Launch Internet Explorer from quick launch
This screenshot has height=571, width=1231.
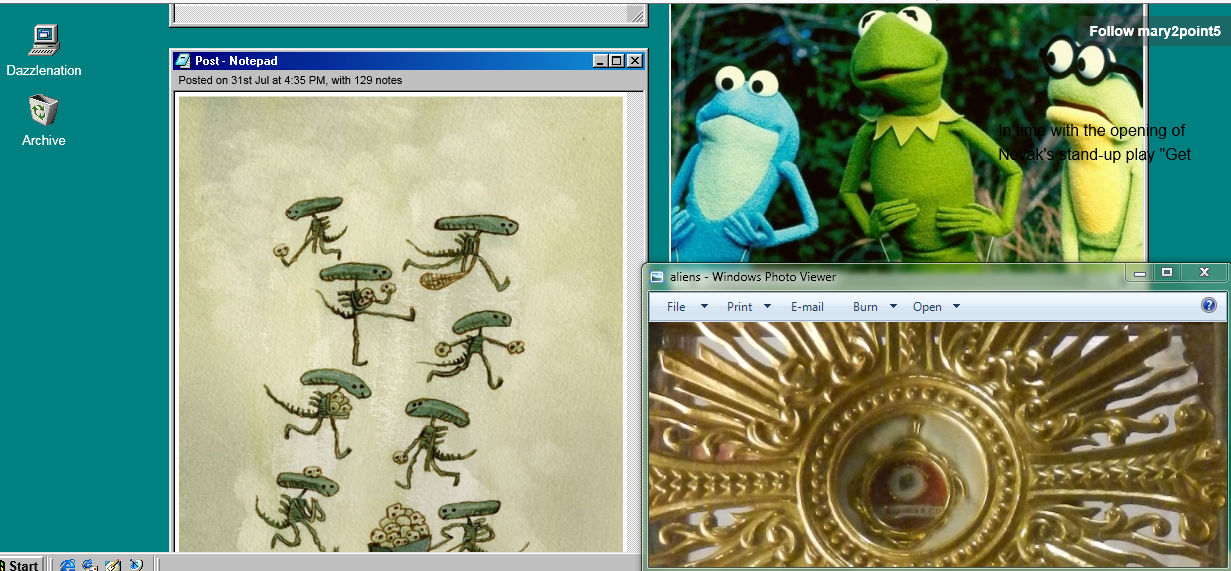coord(68,565)
